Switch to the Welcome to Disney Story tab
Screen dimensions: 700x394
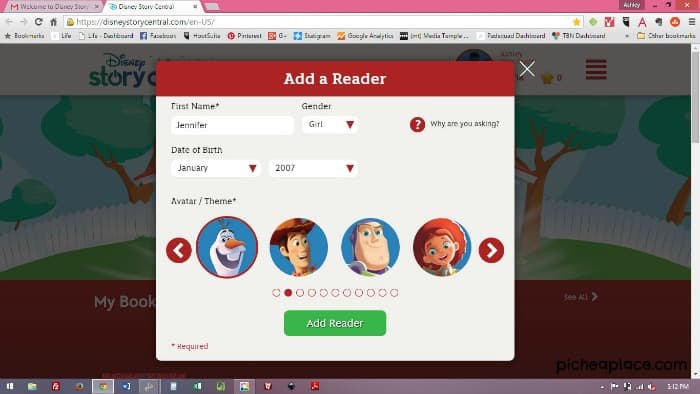click(x=54, y=7)
